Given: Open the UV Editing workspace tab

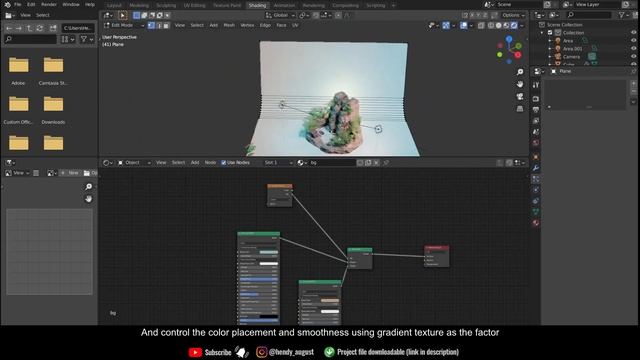Looking at the screenshot, I should [194, 5].
